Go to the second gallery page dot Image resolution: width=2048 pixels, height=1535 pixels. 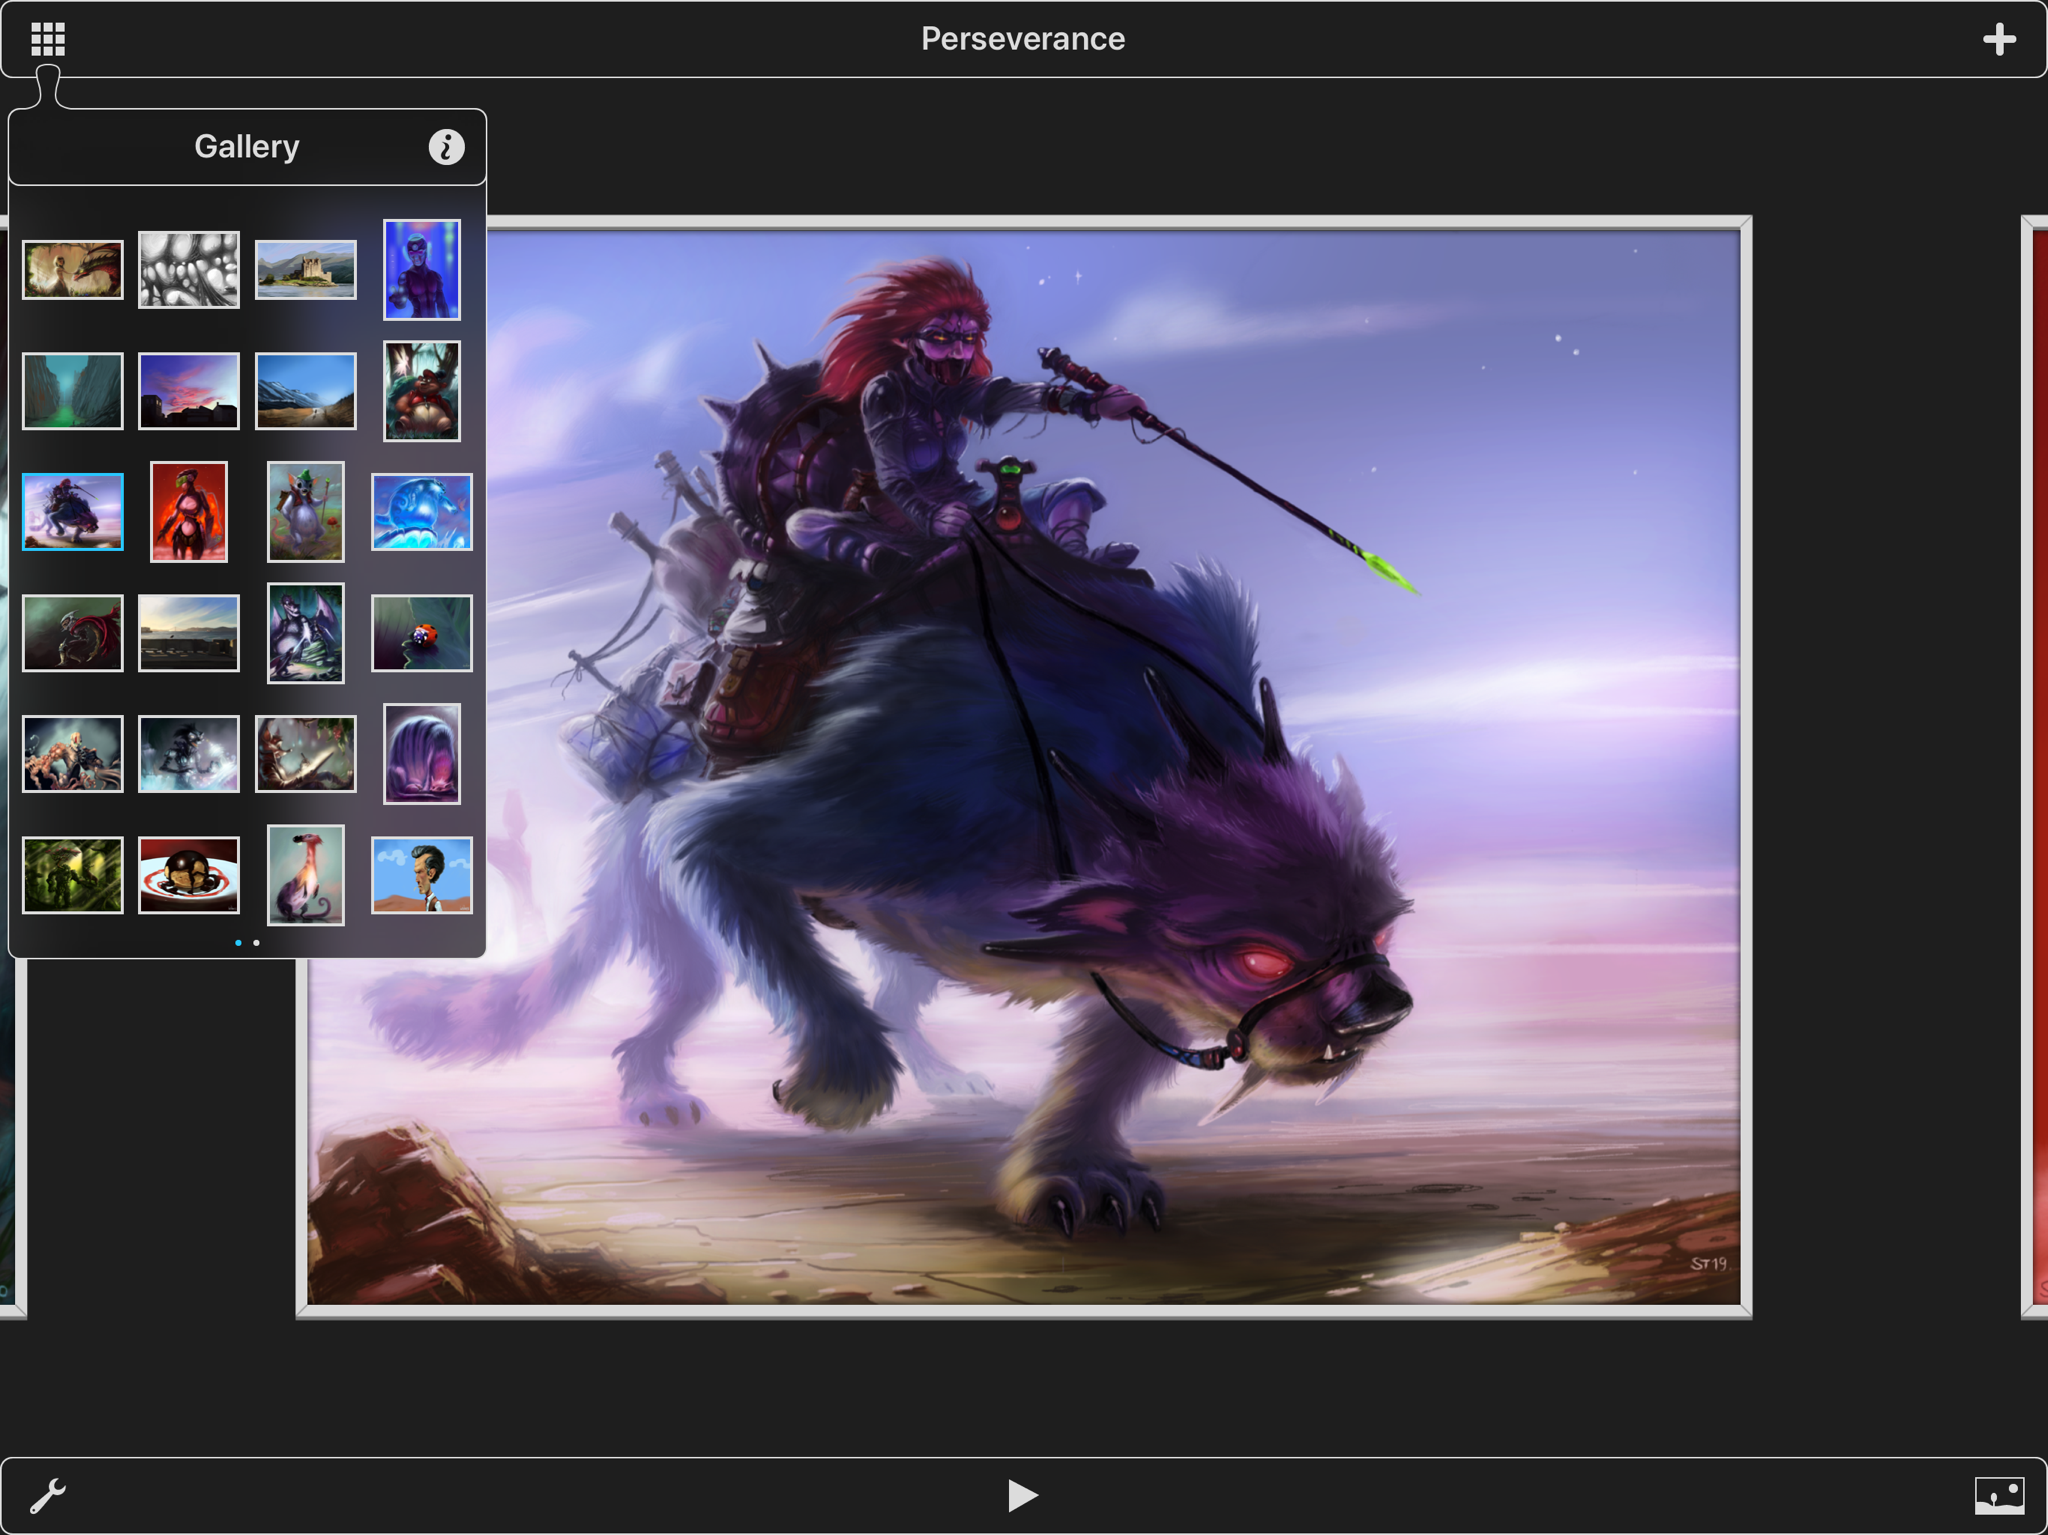coord(257,943)
